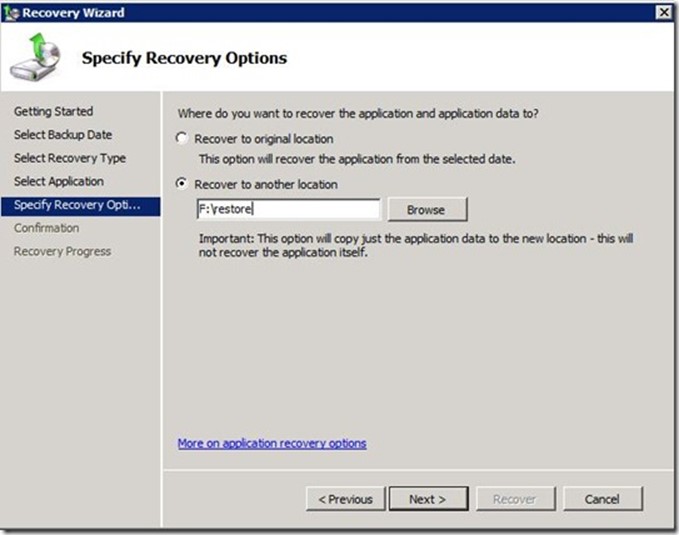Select the Recover to original location option
The image size is (679, 535).
pyautogui.click(x=181, y=139)
